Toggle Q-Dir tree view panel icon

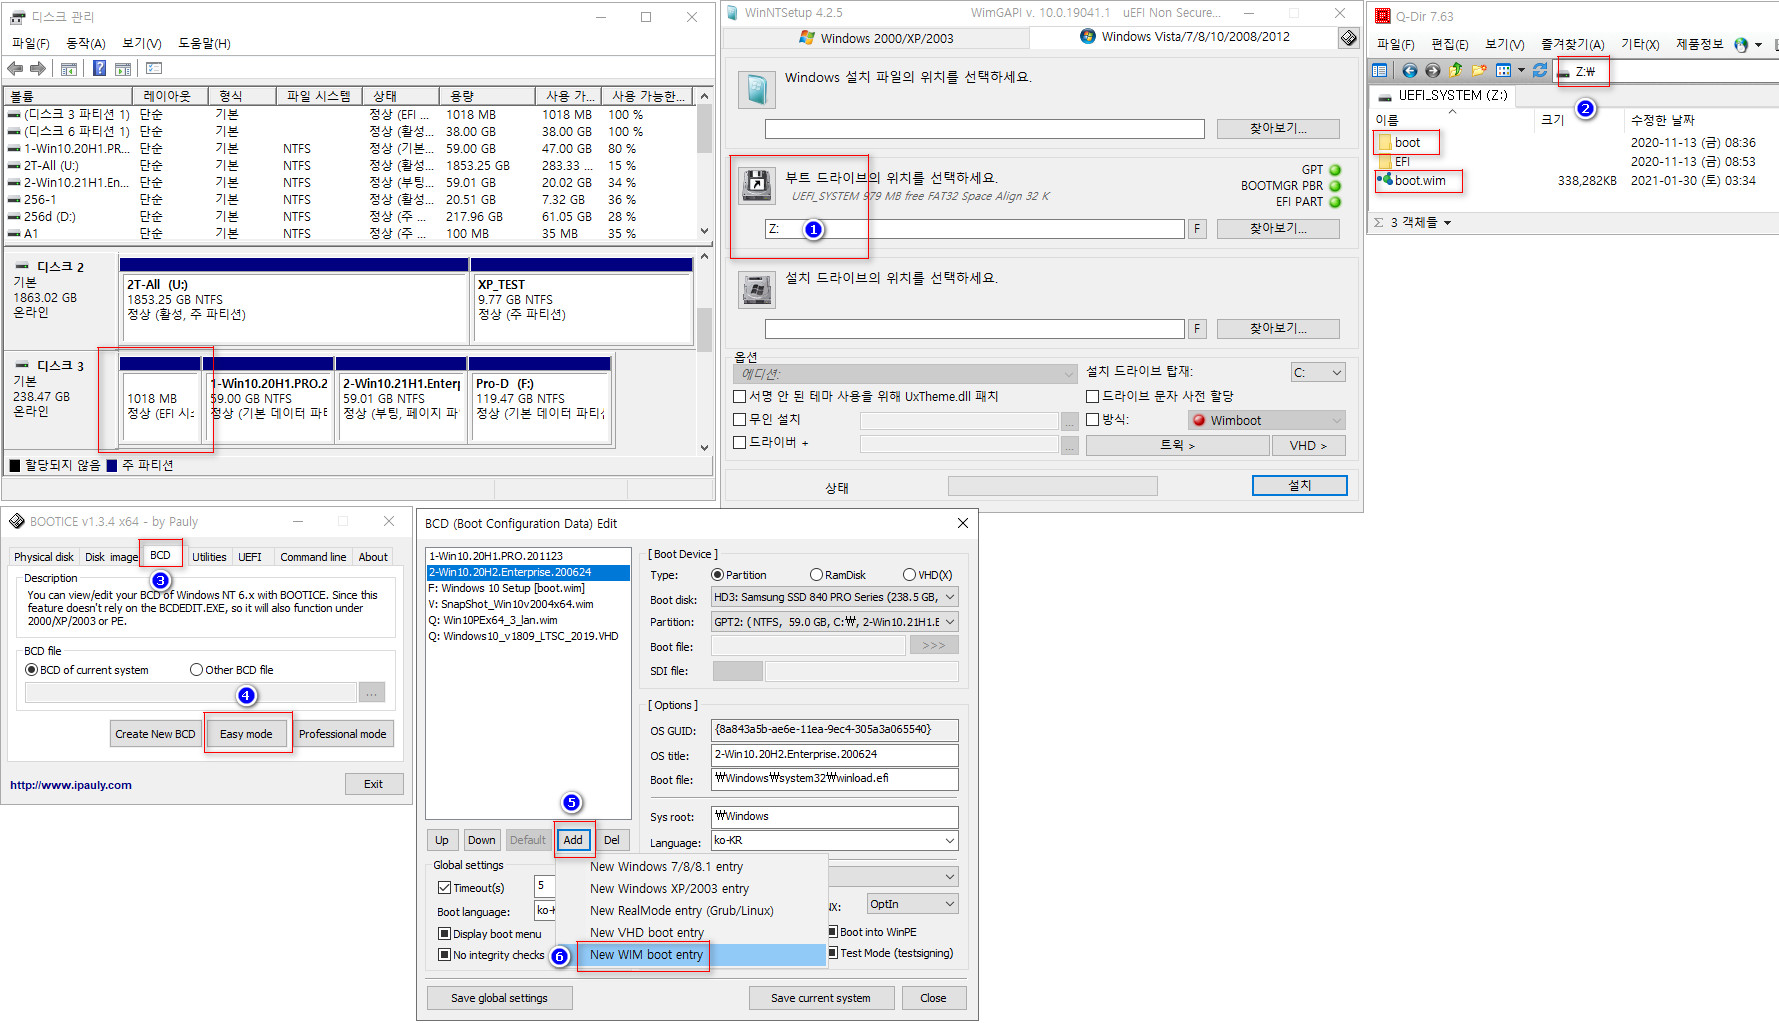pos(1380,70)
